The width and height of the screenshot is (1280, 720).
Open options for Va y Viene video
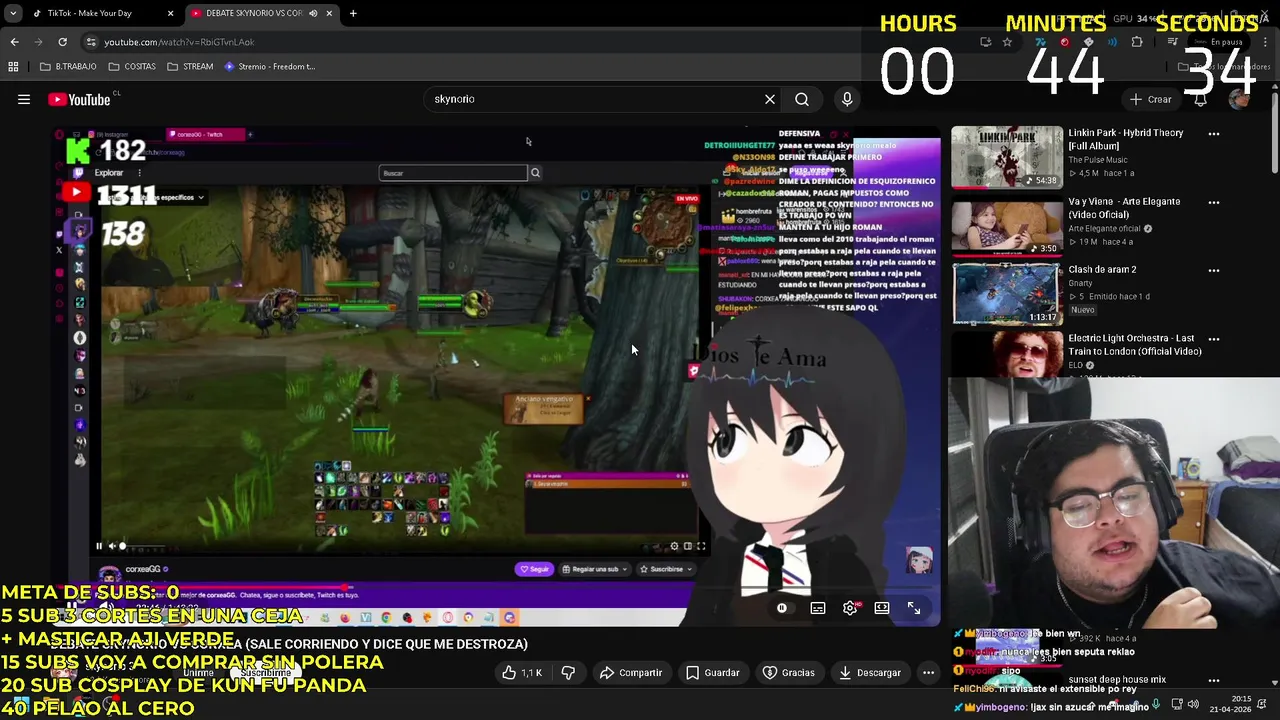[x=1214, y=202]
